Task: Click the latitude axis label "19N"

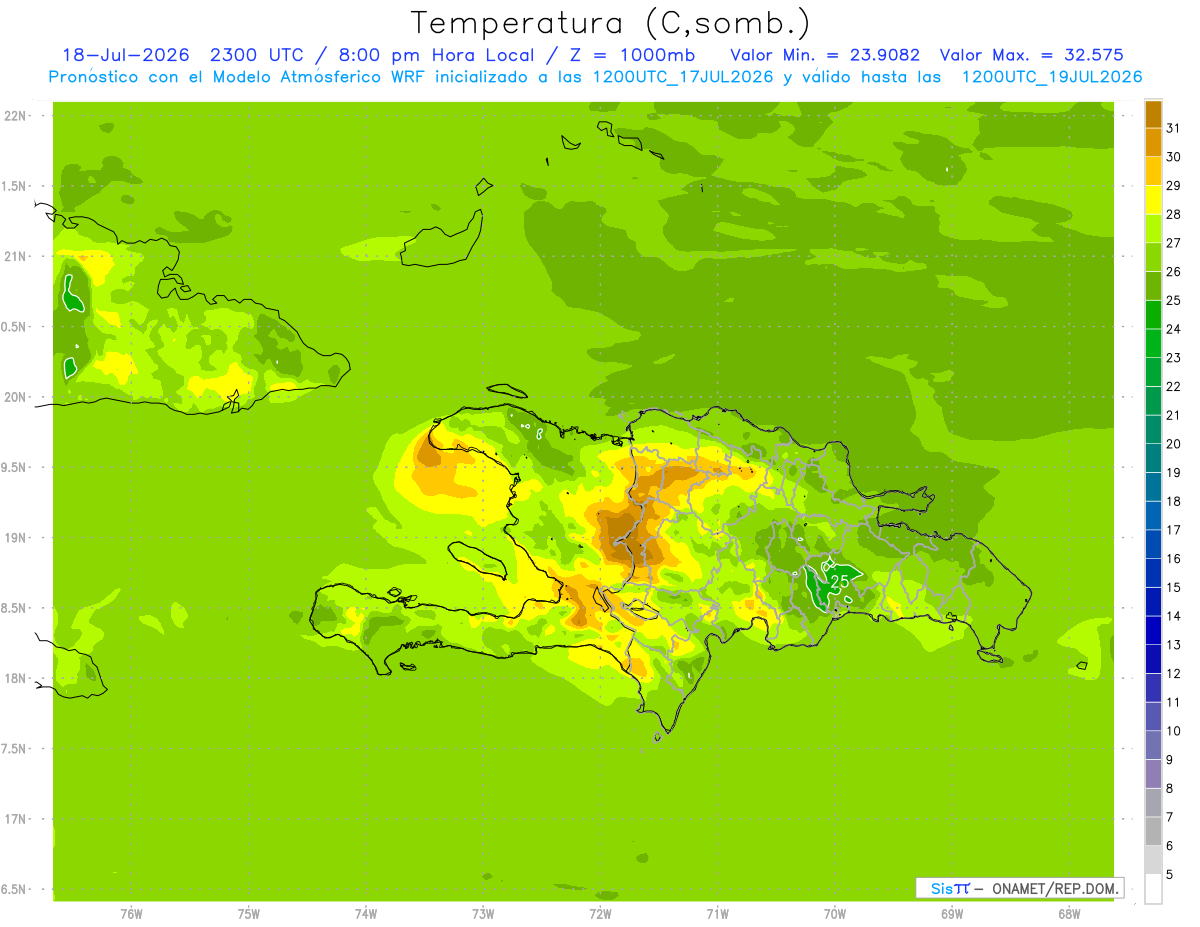Action: point(15,538)
